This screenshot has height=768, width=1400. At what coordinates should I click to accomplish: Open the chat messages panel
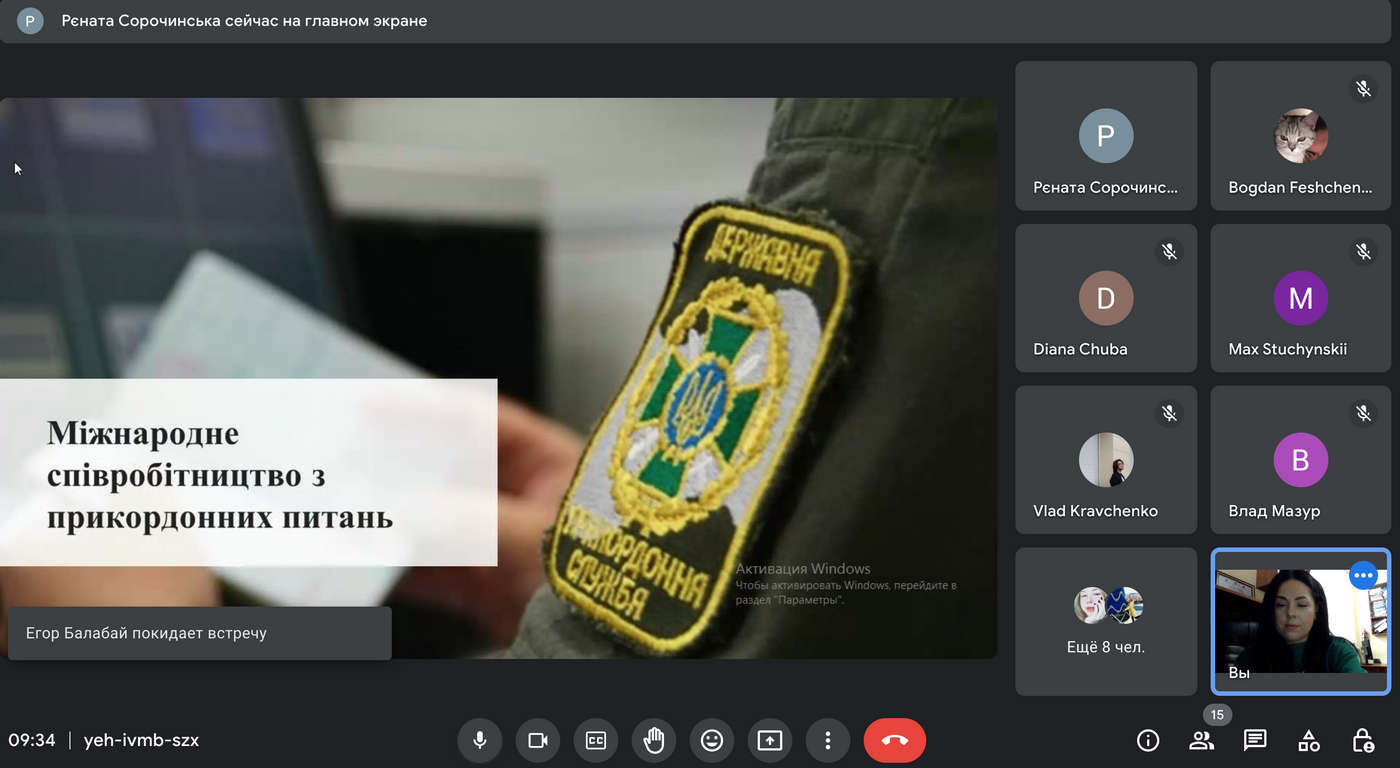(x=1255, y=740)
